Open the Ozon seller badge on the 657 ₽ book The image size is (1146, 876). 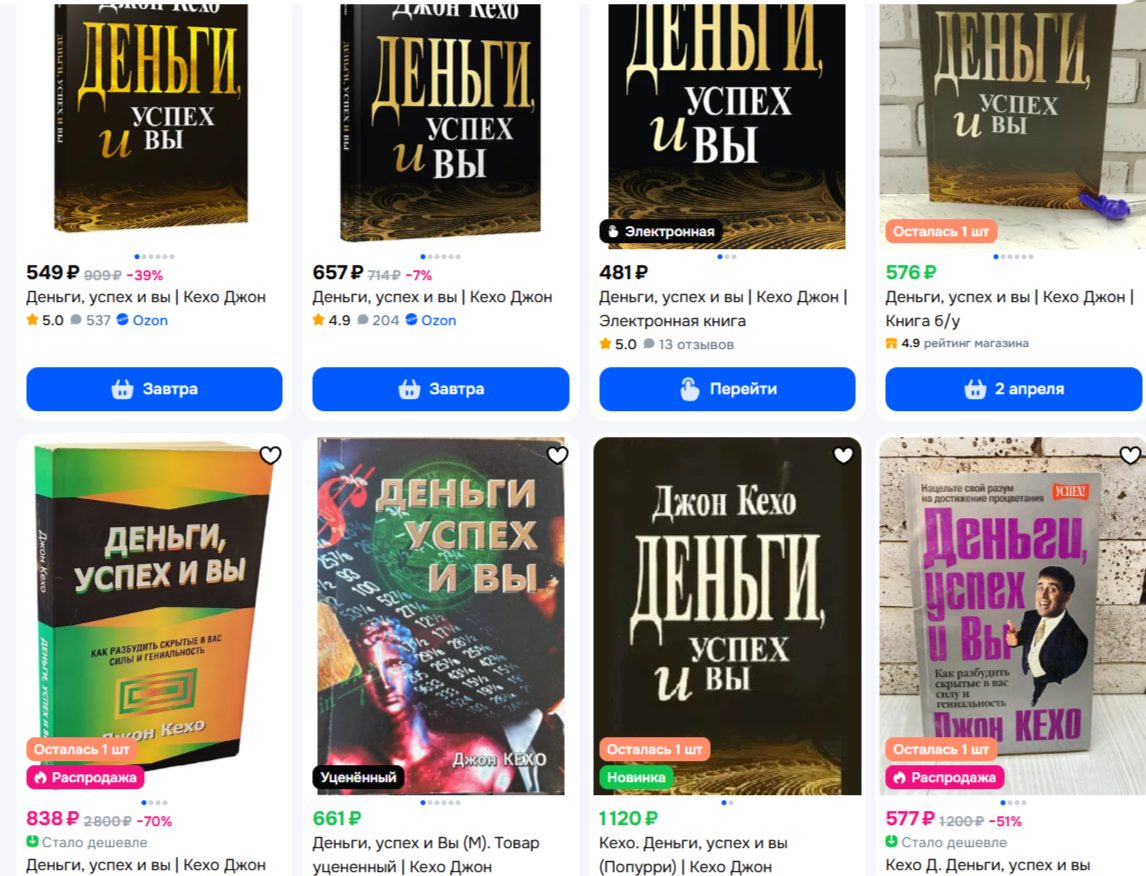click(x=430, y=320)
